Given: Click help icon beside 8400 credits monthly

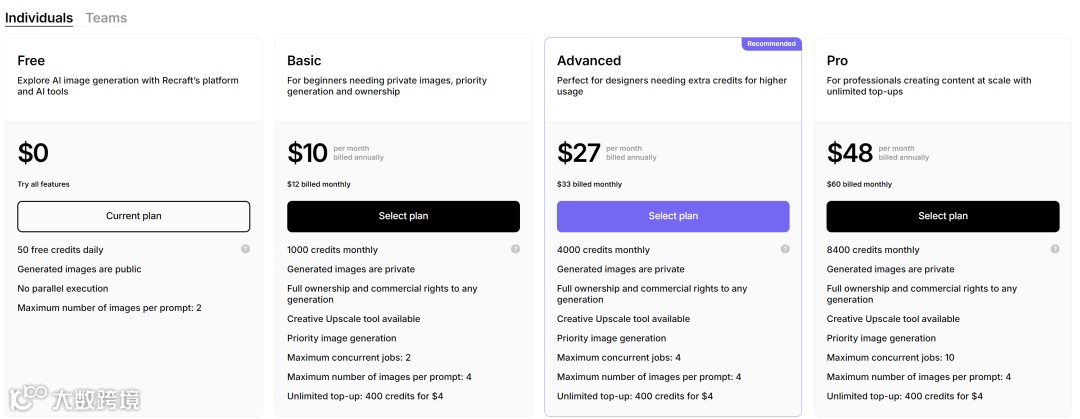Looking at the screenshot, I should 1055,249.
